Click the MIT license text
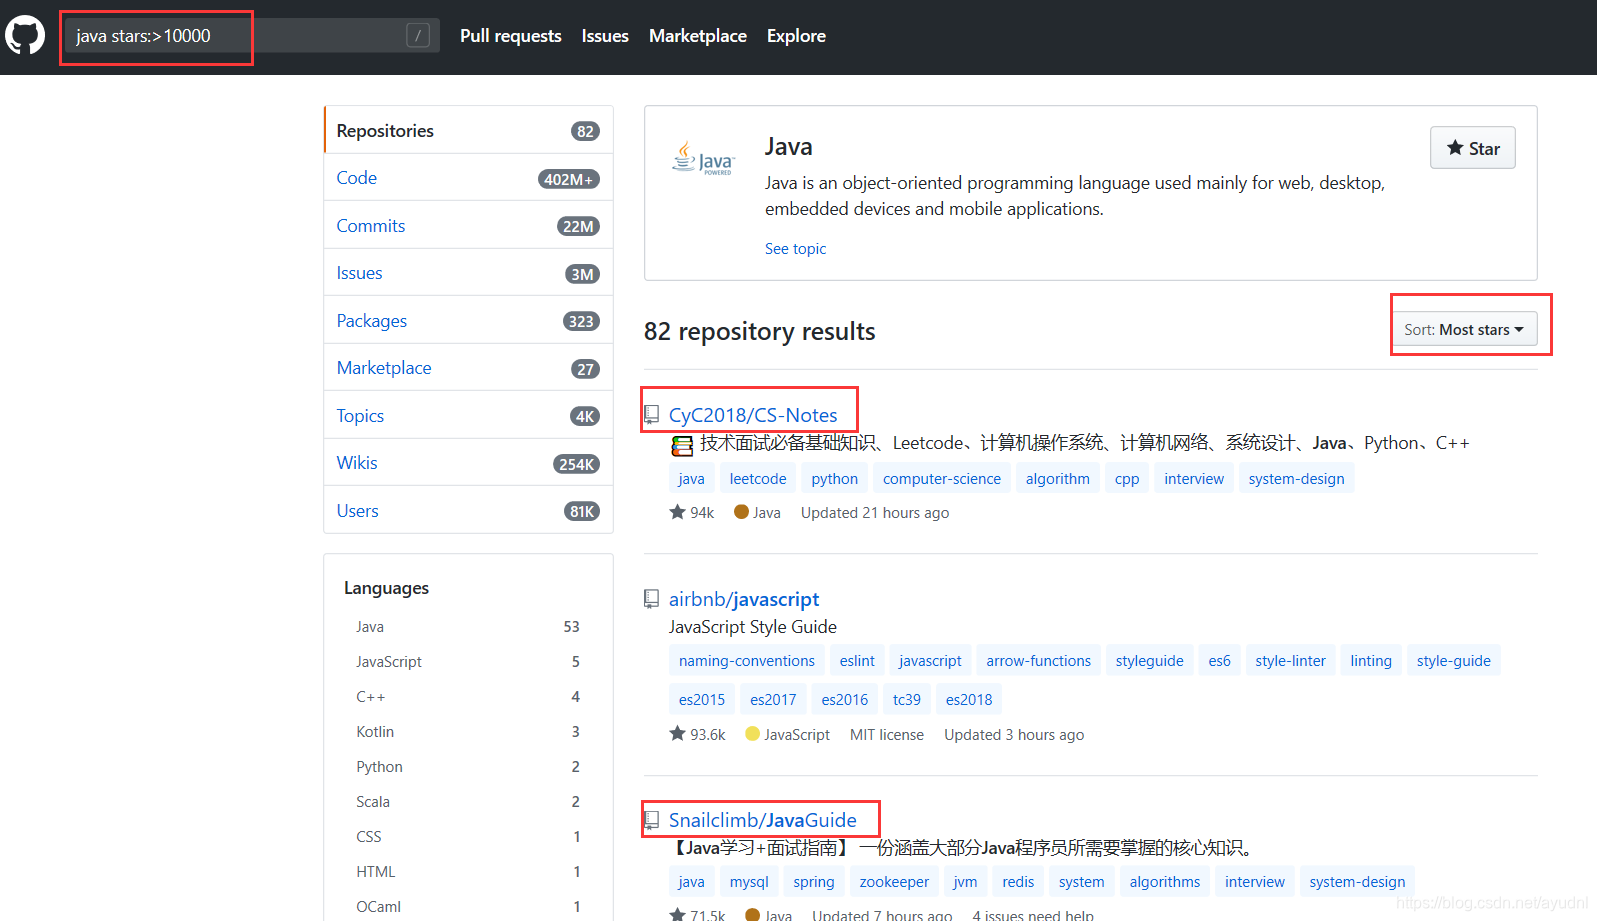 point(887,735)
